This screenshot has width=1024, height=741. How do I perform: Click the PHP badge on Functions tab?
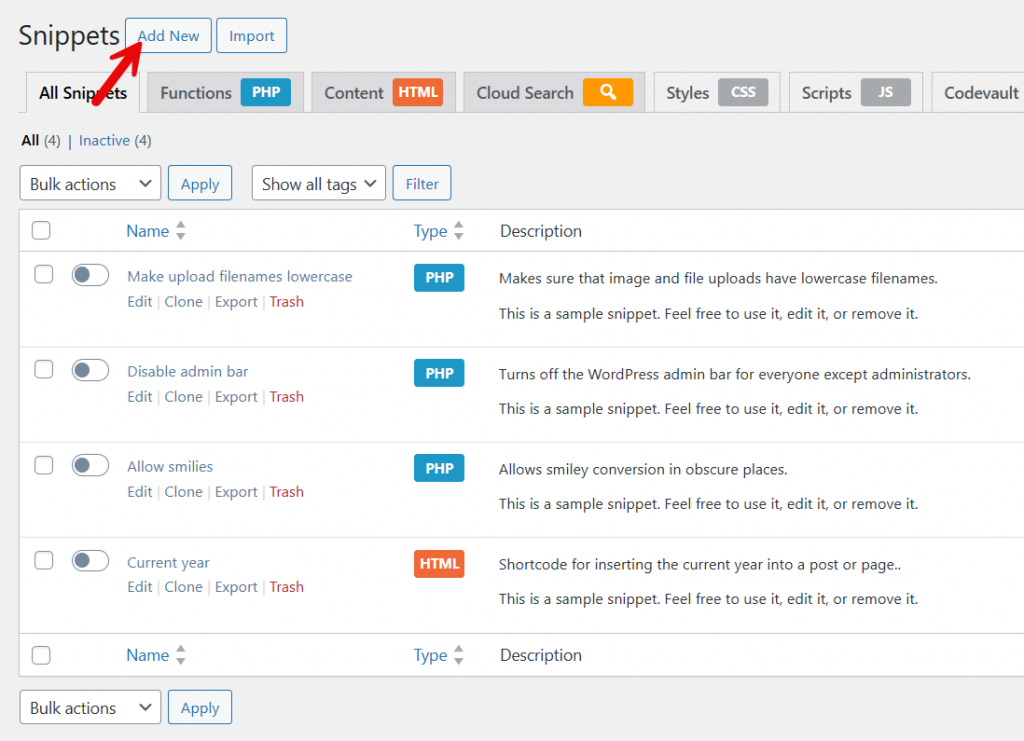point(266,93)
